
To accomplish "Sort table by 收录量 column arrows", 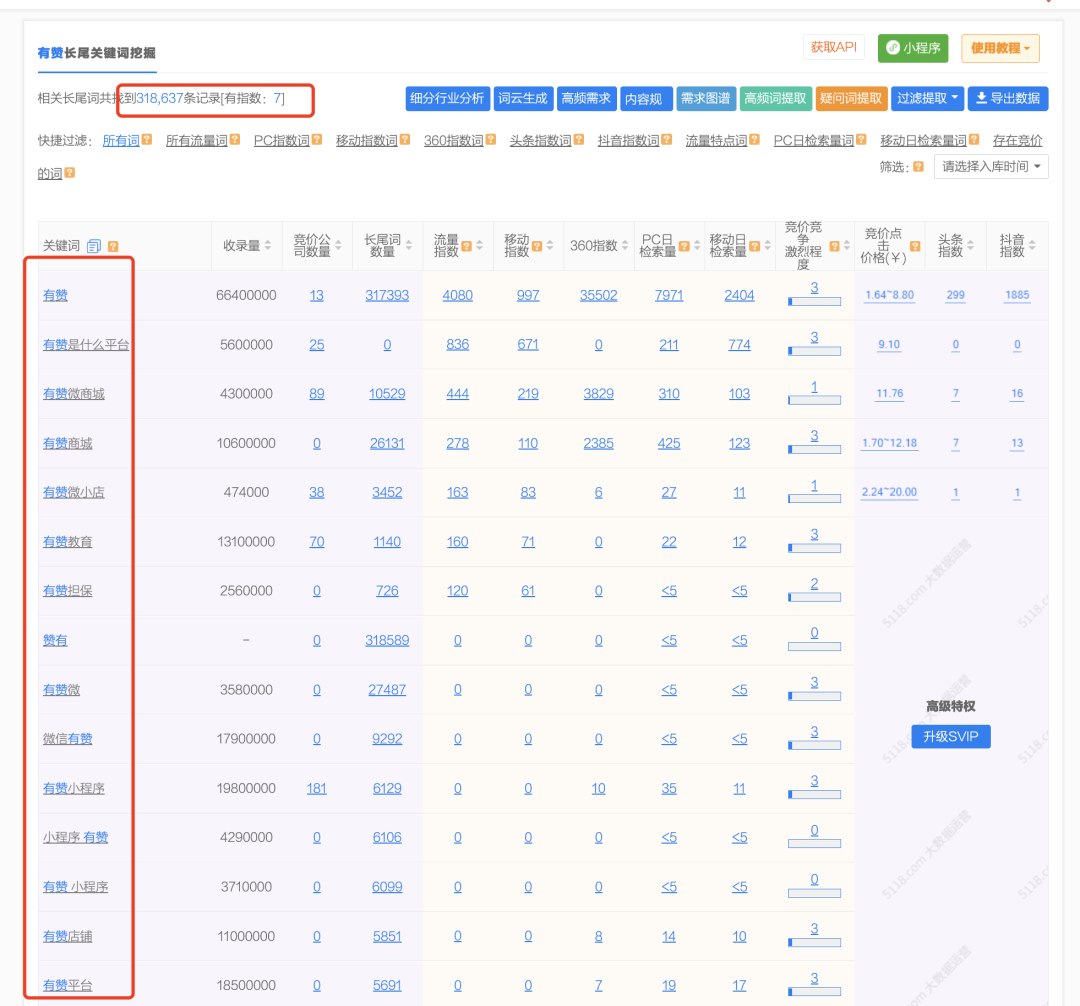I will coord(268,246).
